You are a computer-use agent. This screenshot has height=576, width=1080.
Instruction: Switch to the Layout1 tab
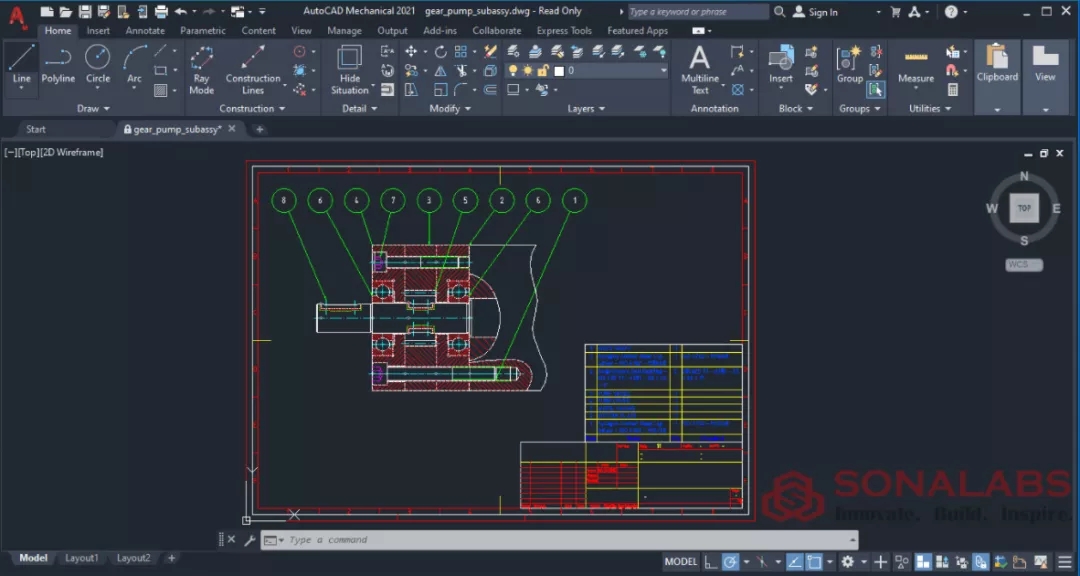click(x=82, y=558)
